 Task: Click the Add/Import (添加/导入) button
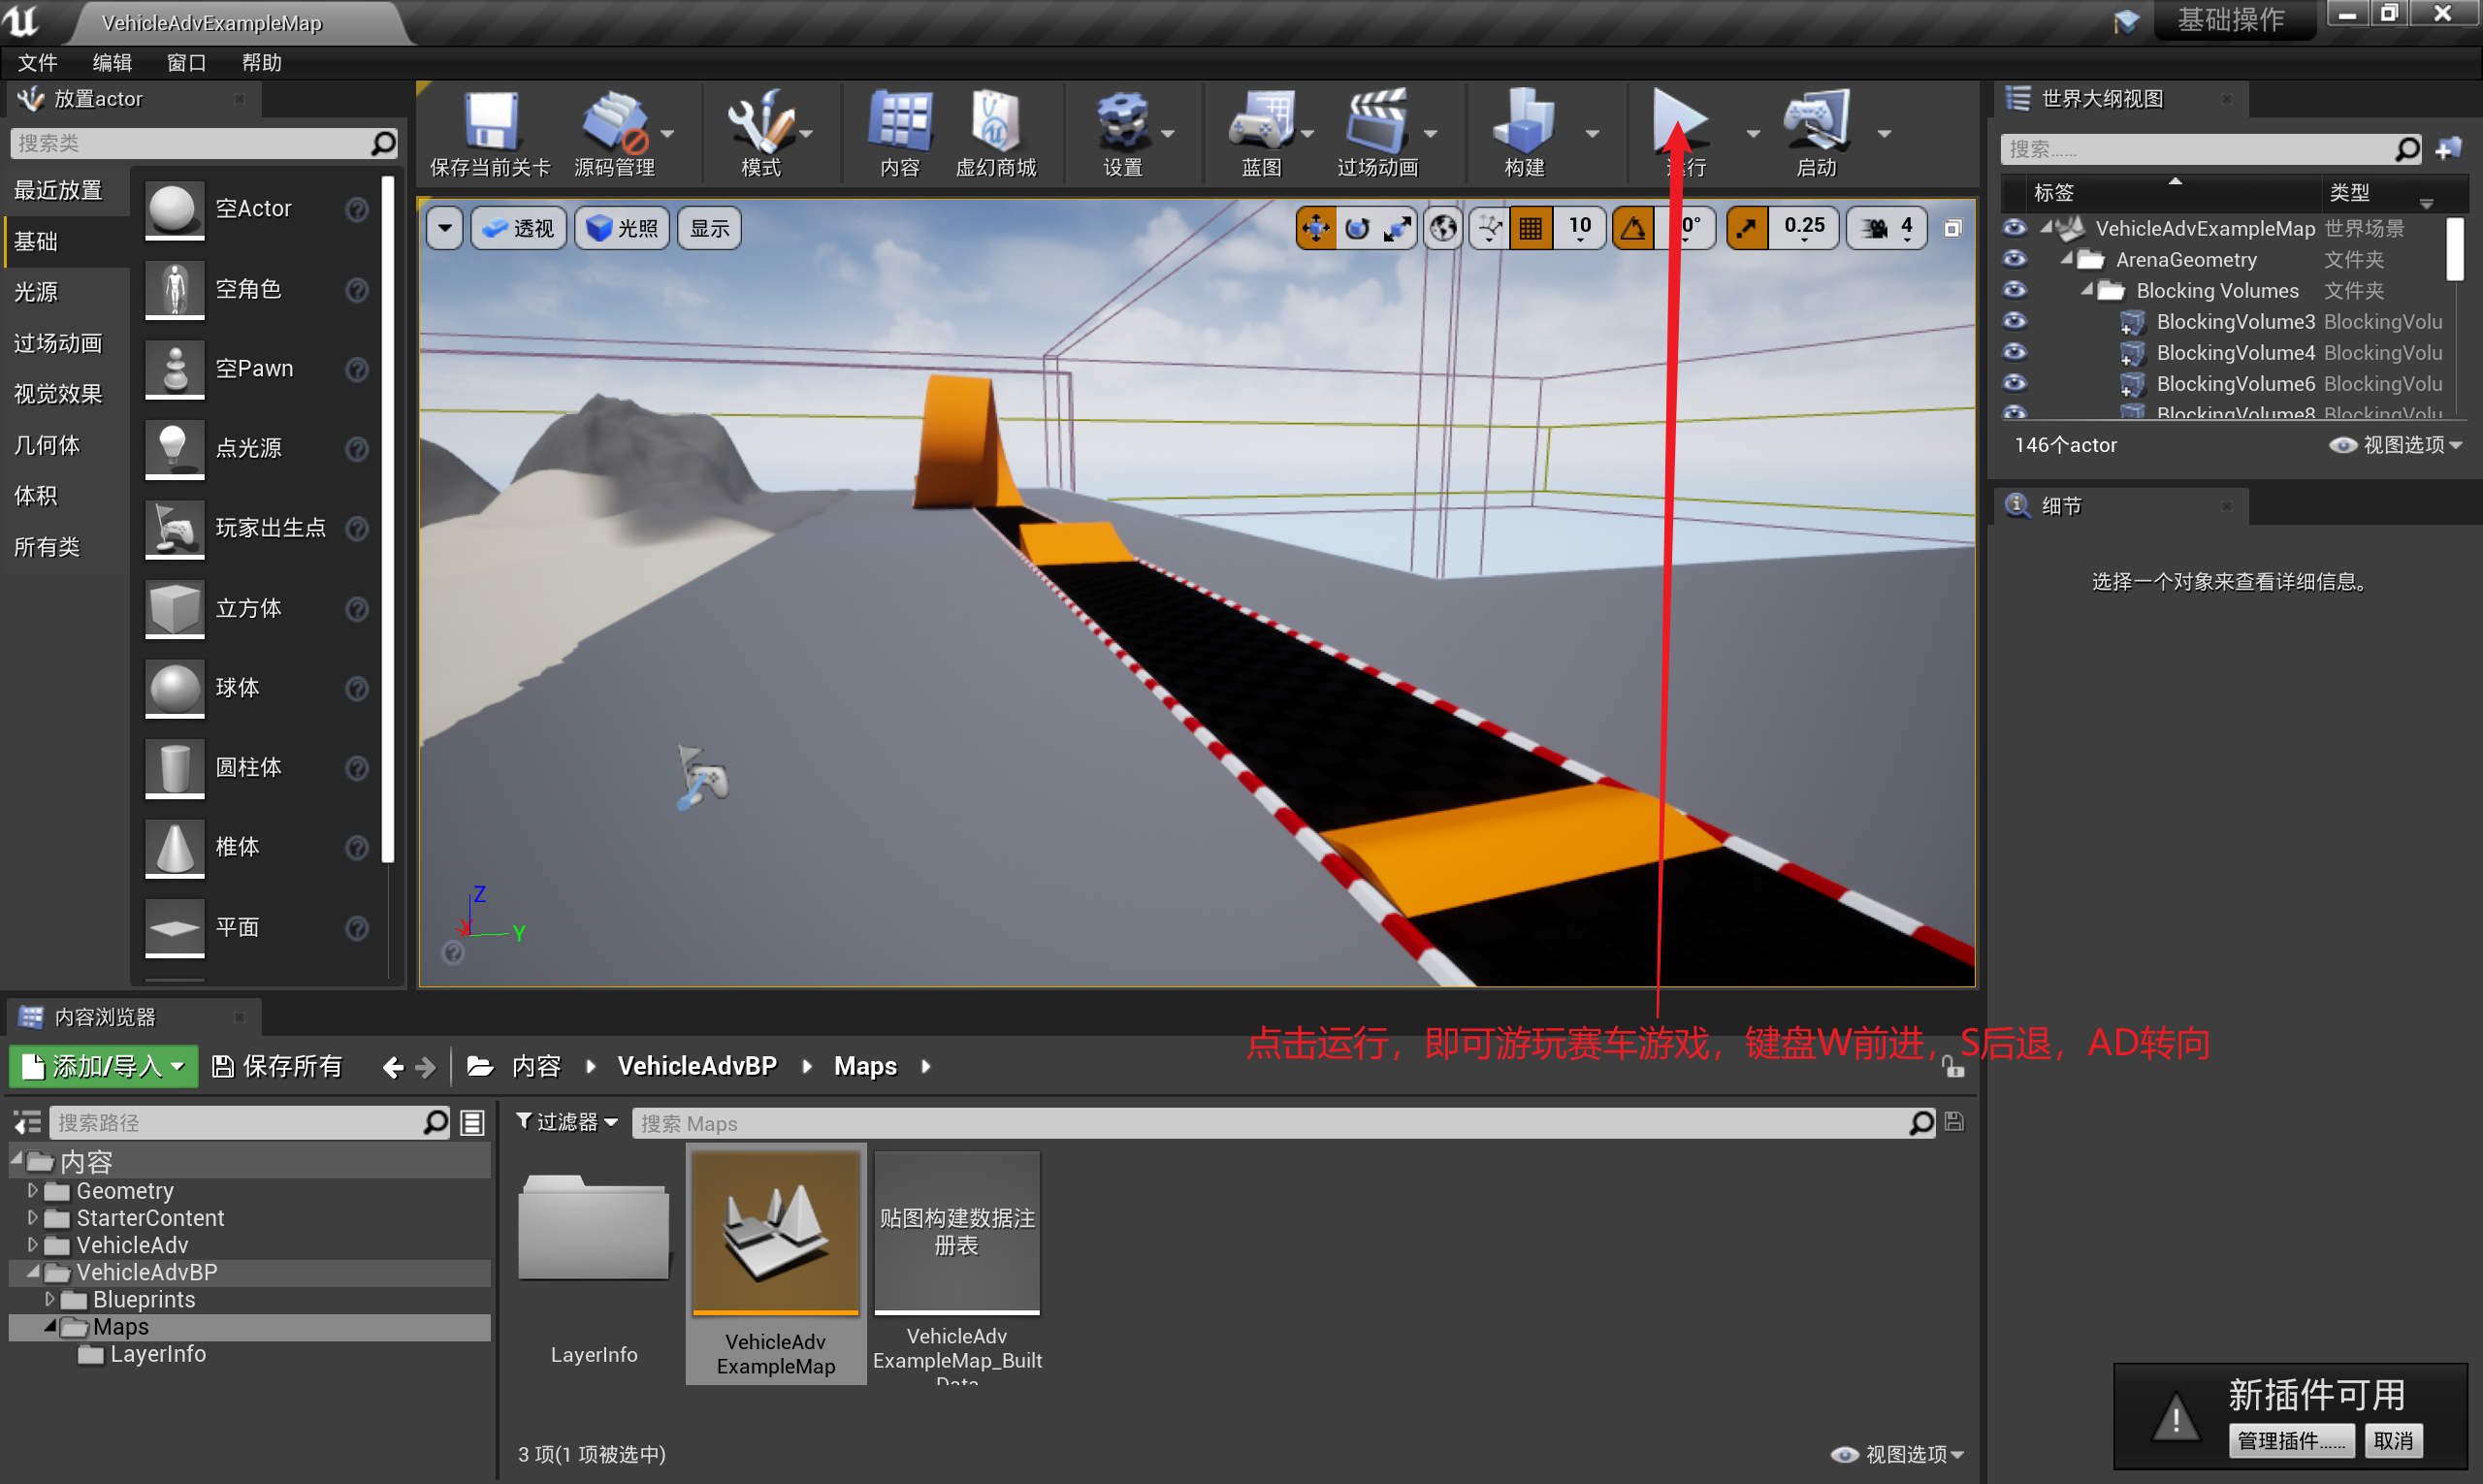(104, 1066)
